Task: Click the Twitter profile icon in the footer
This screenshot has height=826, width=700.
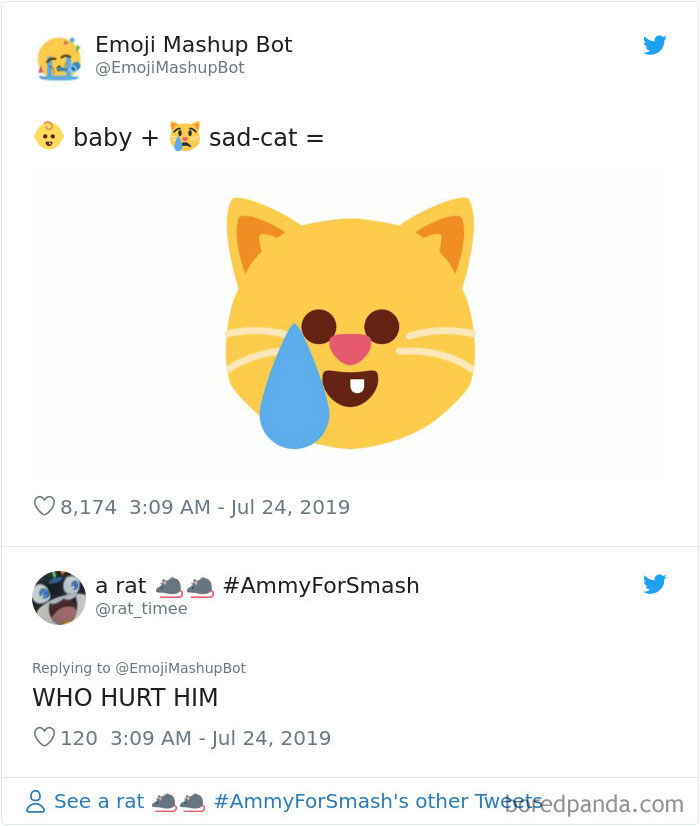Action: pos(36,800)
